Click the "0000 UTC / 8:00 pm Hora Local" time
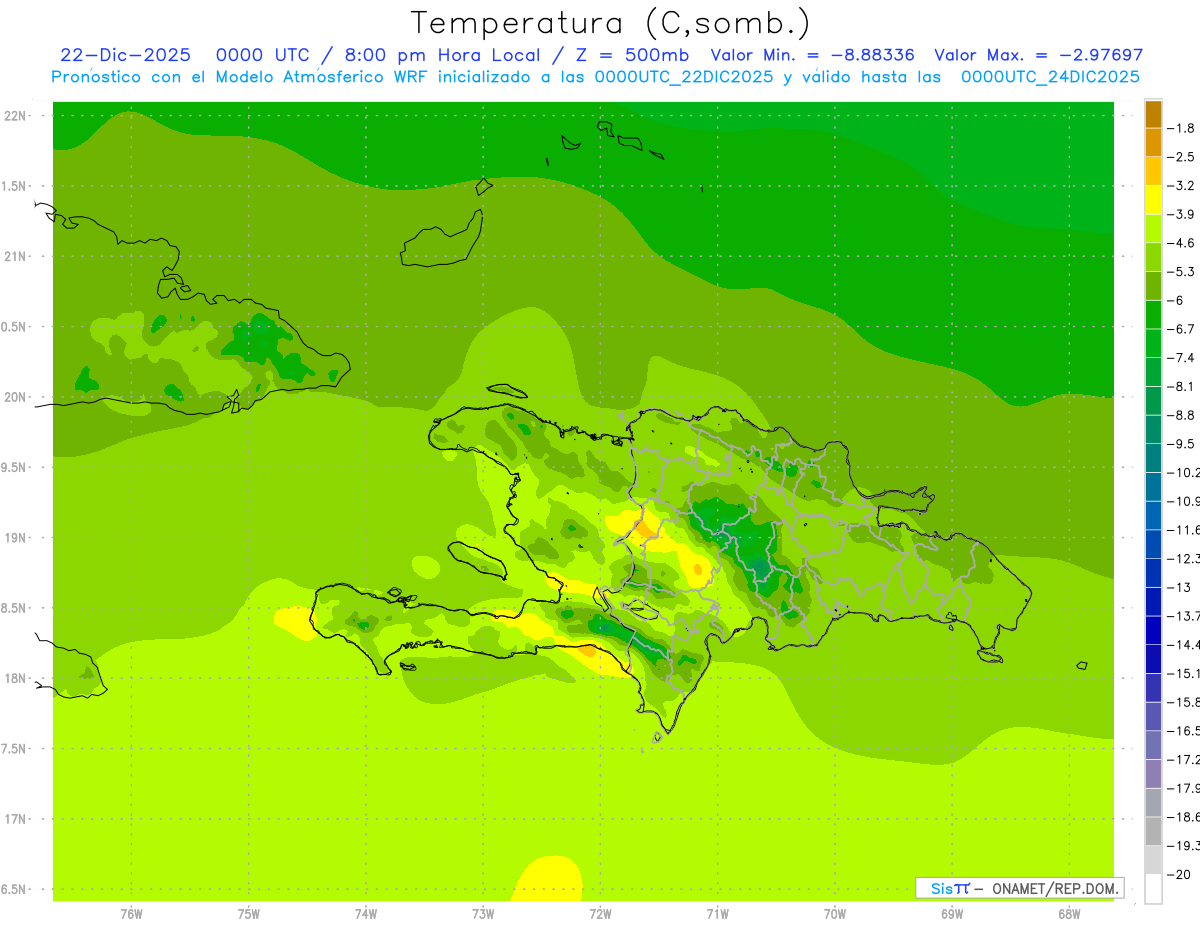Screen dimensions: 1200x927 point(379,55)
